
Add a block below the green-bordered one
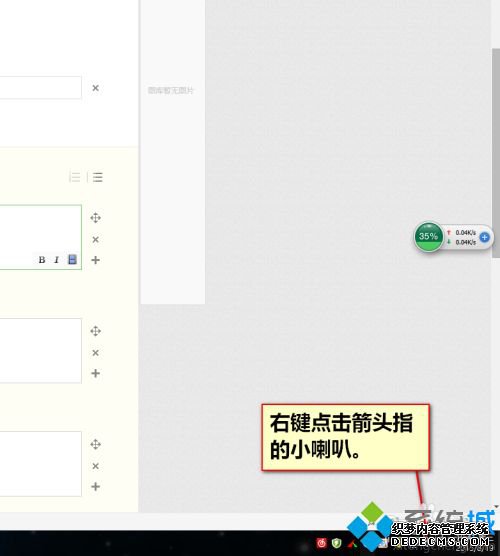(95, 260)
